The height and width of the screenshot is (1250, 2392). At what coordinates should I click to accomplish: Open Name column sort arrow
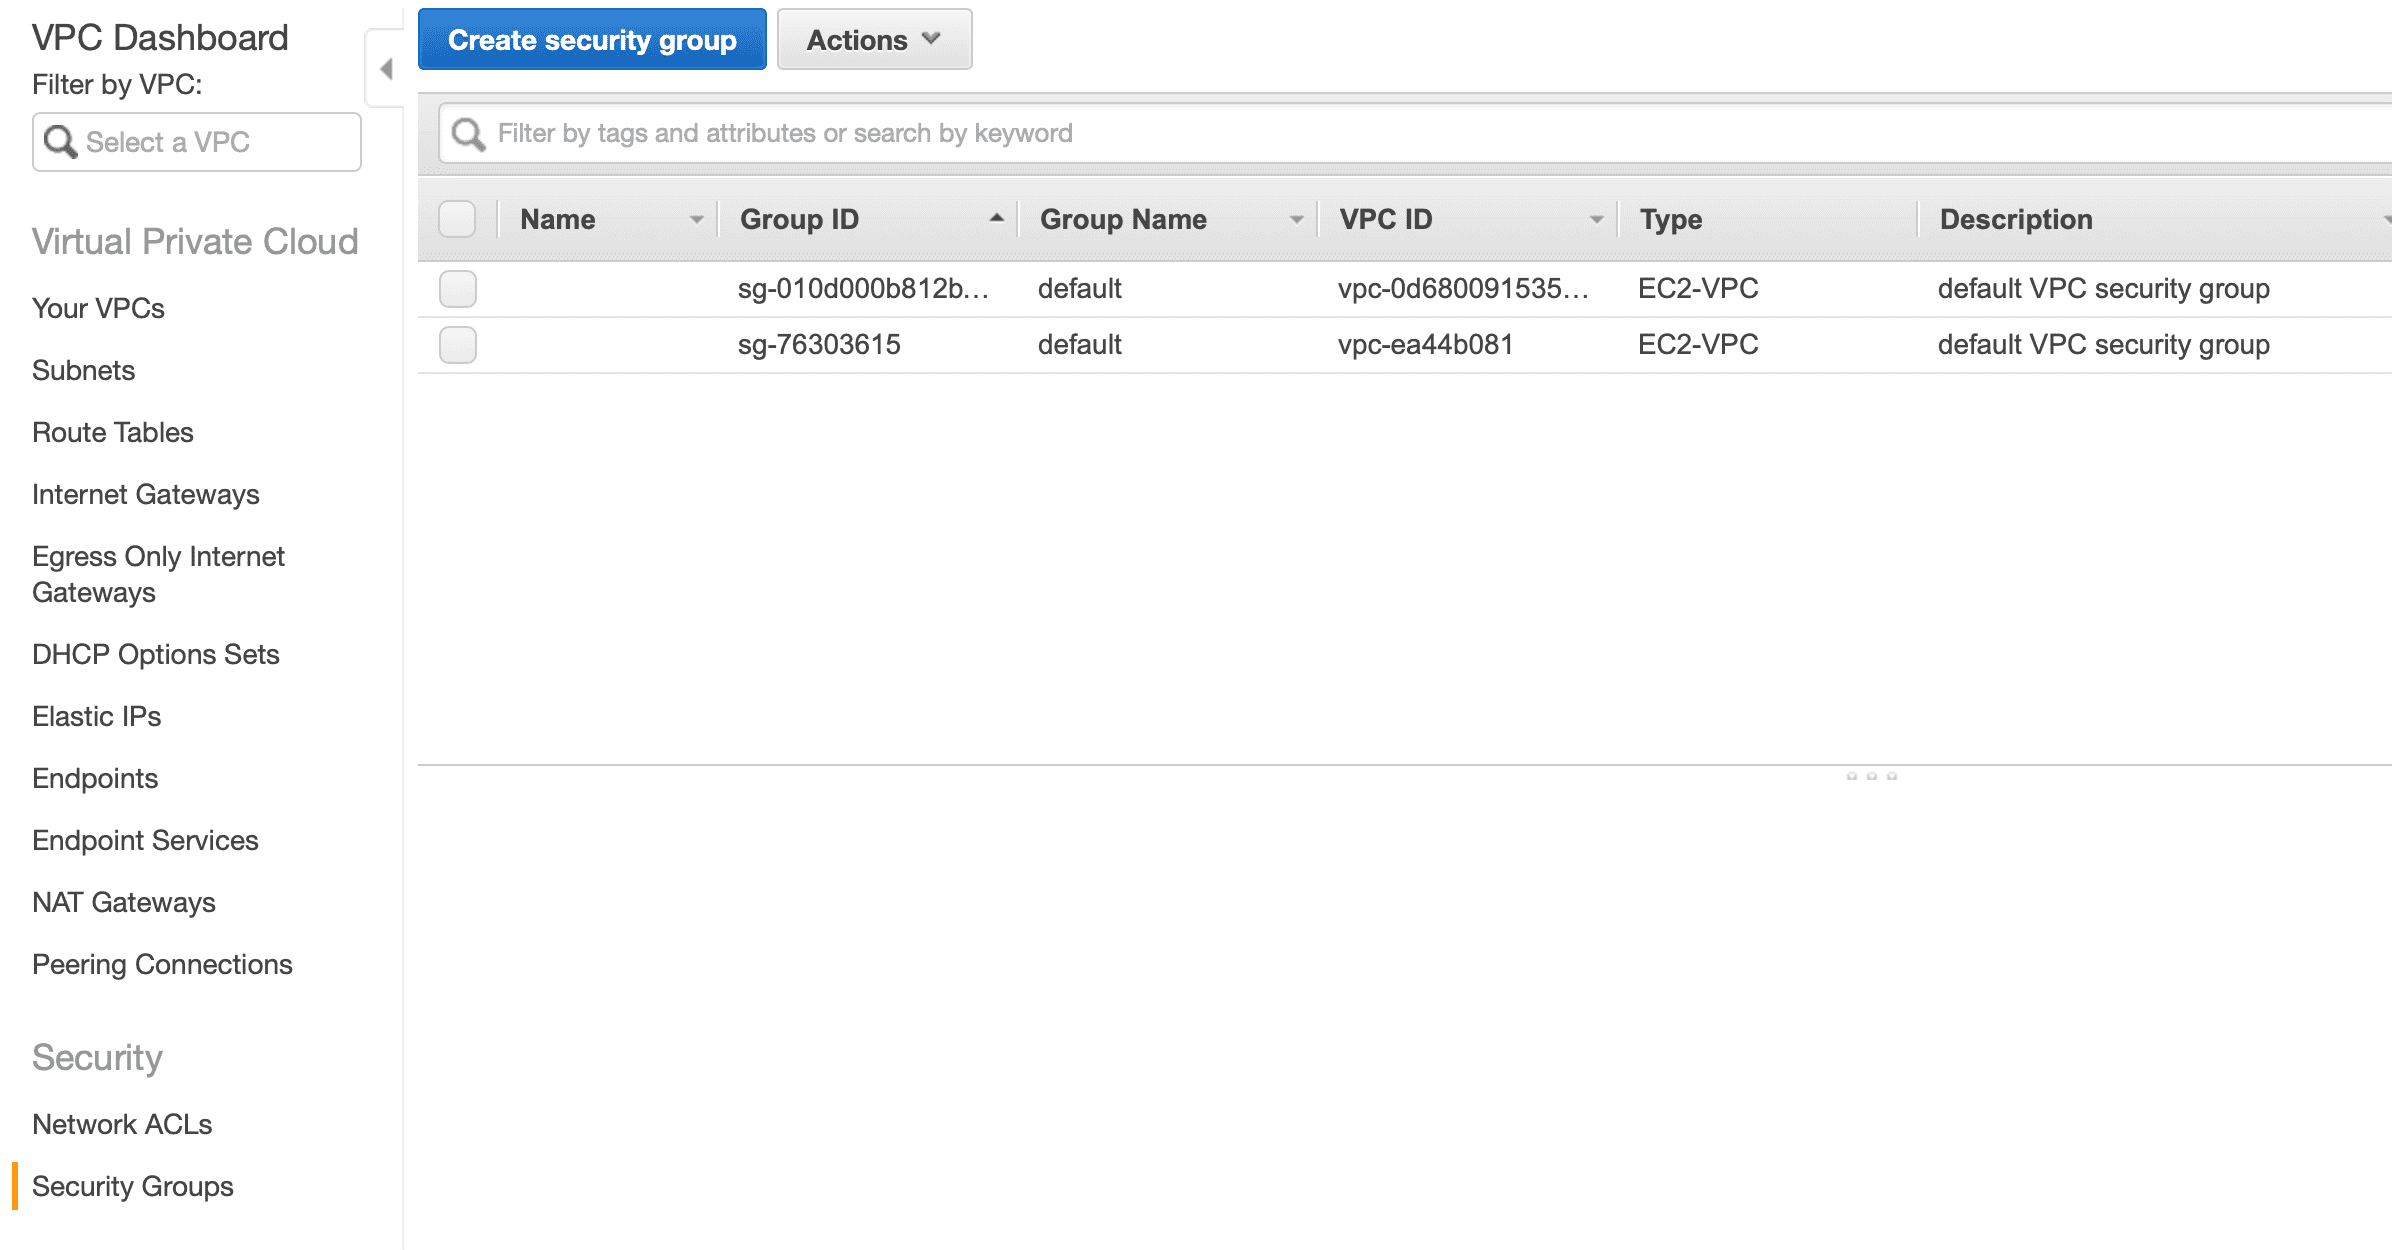[696, 219]
